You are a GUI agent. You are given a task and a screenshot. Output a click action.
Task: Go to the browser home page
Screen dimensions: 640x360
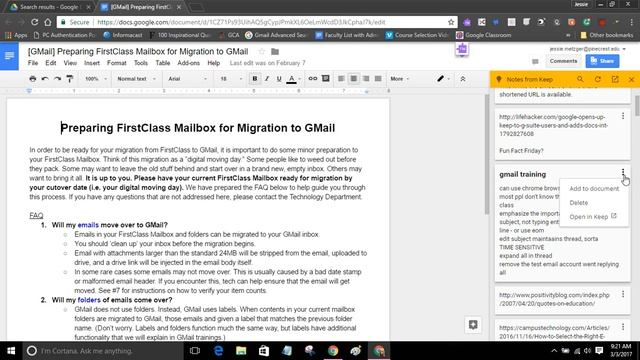tap(48, 22)
